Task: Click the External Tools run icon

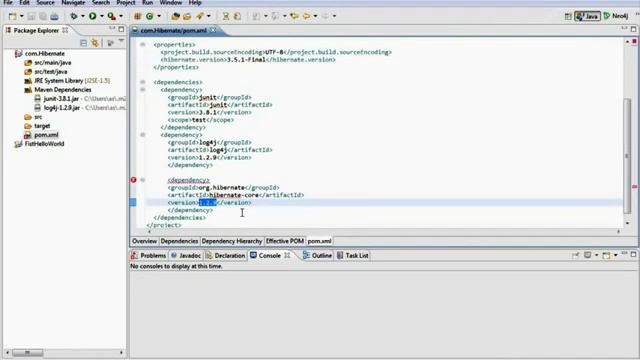Action: pos(111,16)
